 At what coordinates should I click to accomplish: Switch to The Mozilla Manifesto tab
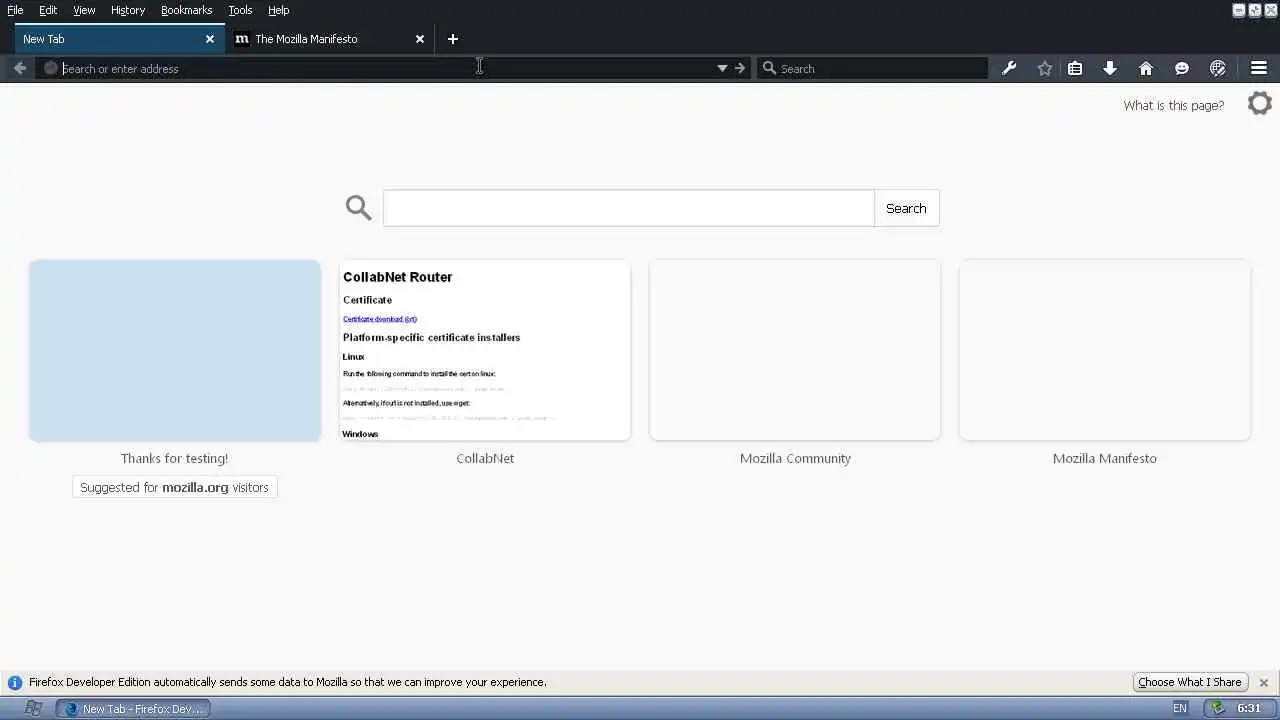tap(330, 39)
